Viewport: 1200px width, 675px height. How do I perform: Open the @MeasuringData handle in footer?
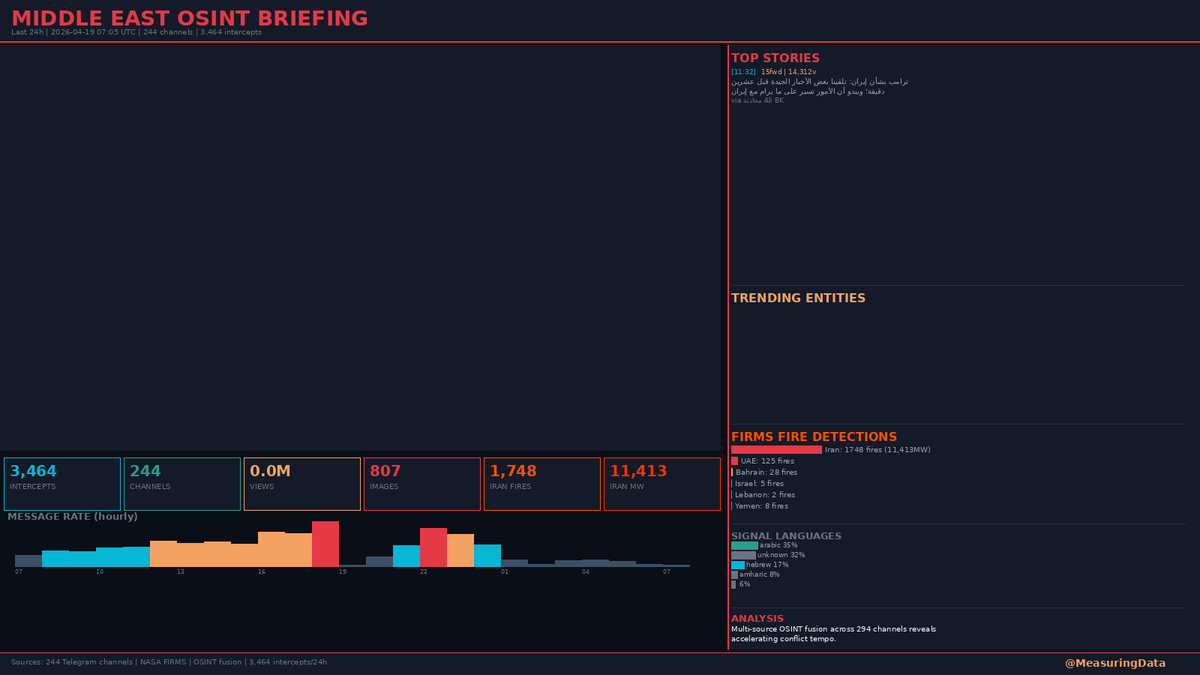1115,663
